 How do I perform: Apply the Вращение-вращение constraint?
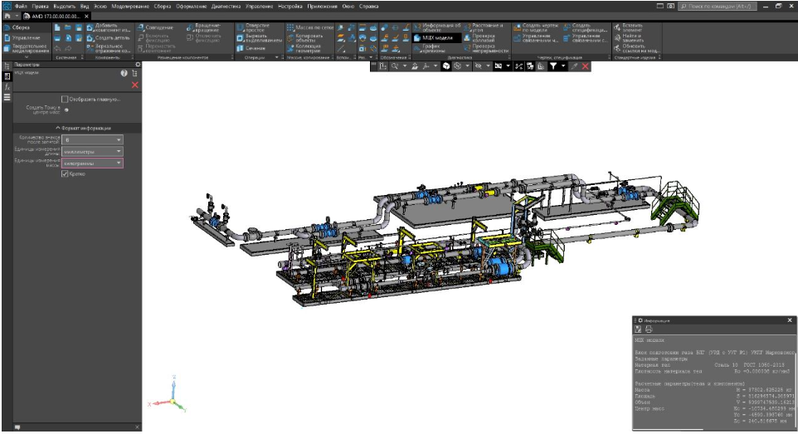click(204, 27)
